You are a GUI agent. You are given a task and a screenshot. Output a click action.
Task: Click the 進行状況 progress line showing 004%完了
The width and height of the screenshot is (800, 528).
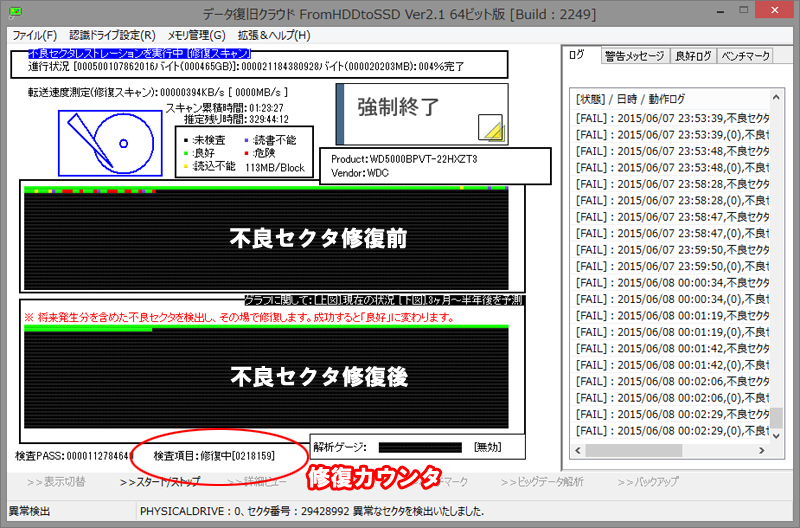[246, 66]
